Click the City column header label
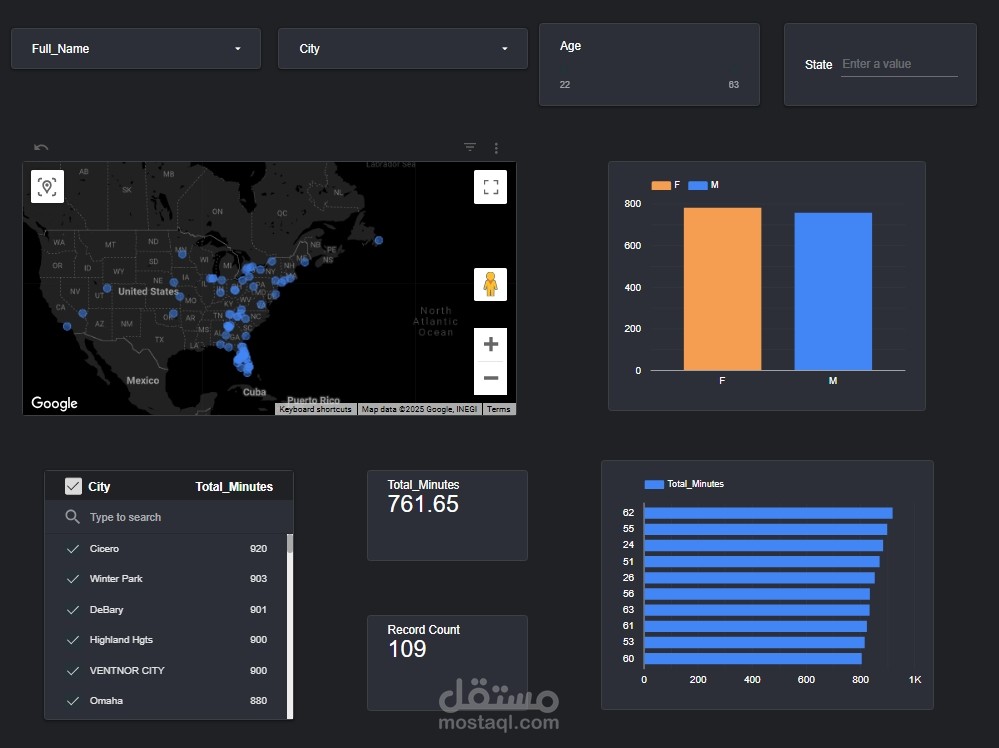 click(99, 487)
